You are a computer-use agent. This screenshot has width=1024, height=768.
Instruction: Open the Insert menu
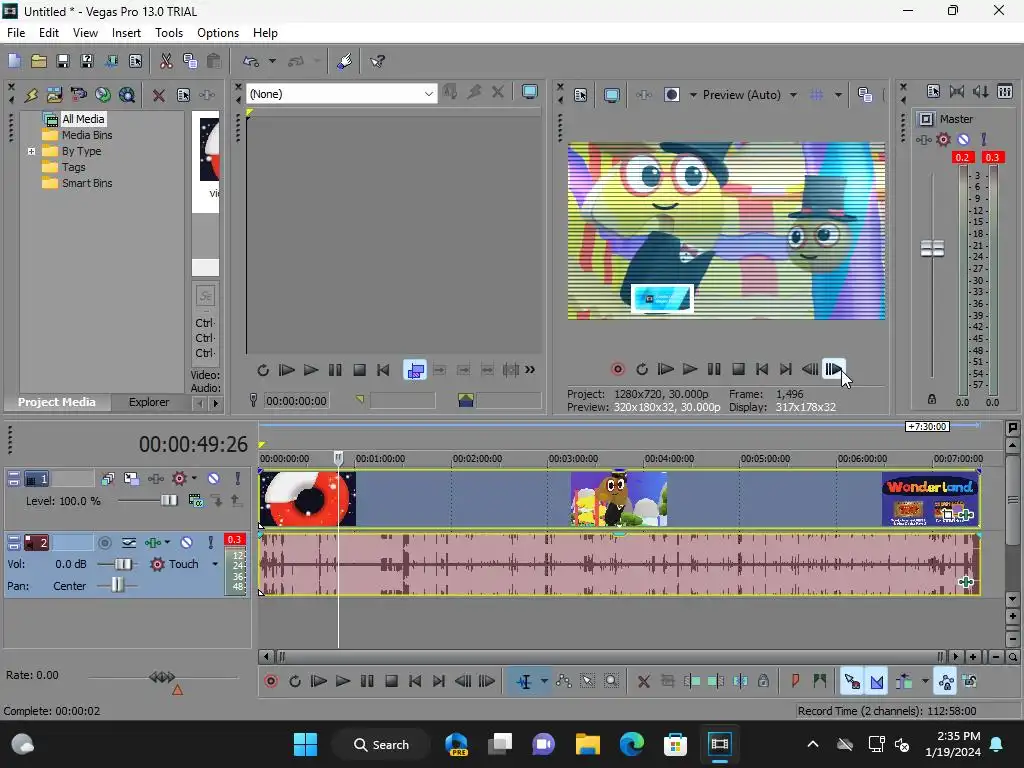126,33
